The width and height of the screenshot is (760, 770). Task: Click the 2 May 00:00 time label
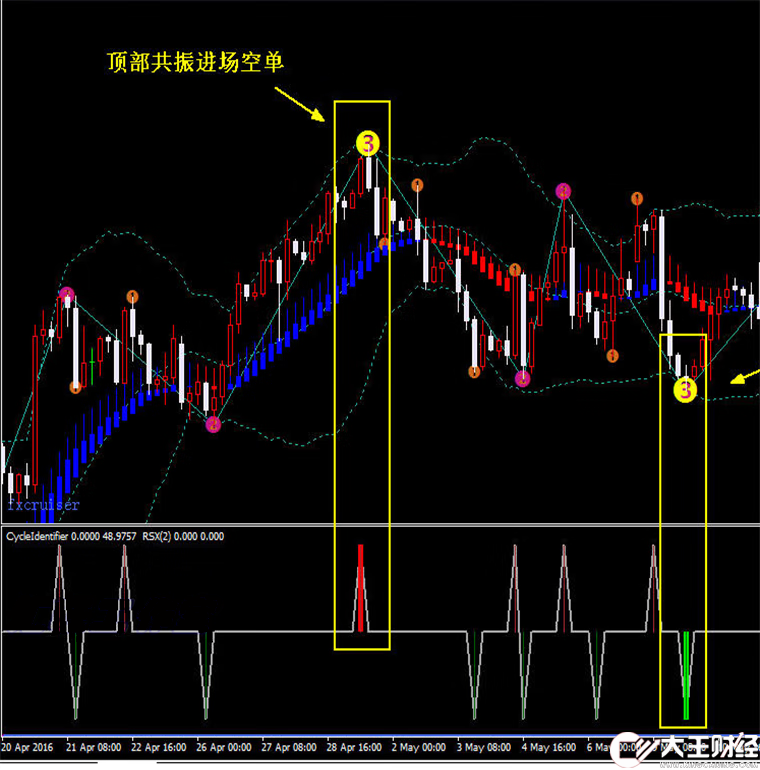click(419, 747)
